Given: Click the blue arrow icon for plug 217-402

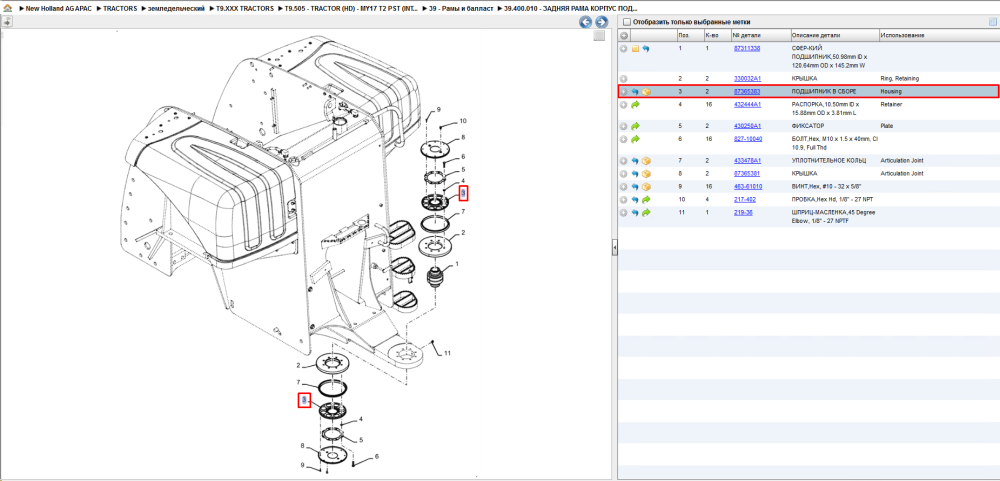Looking at the screenshot, I should [635, 200].
